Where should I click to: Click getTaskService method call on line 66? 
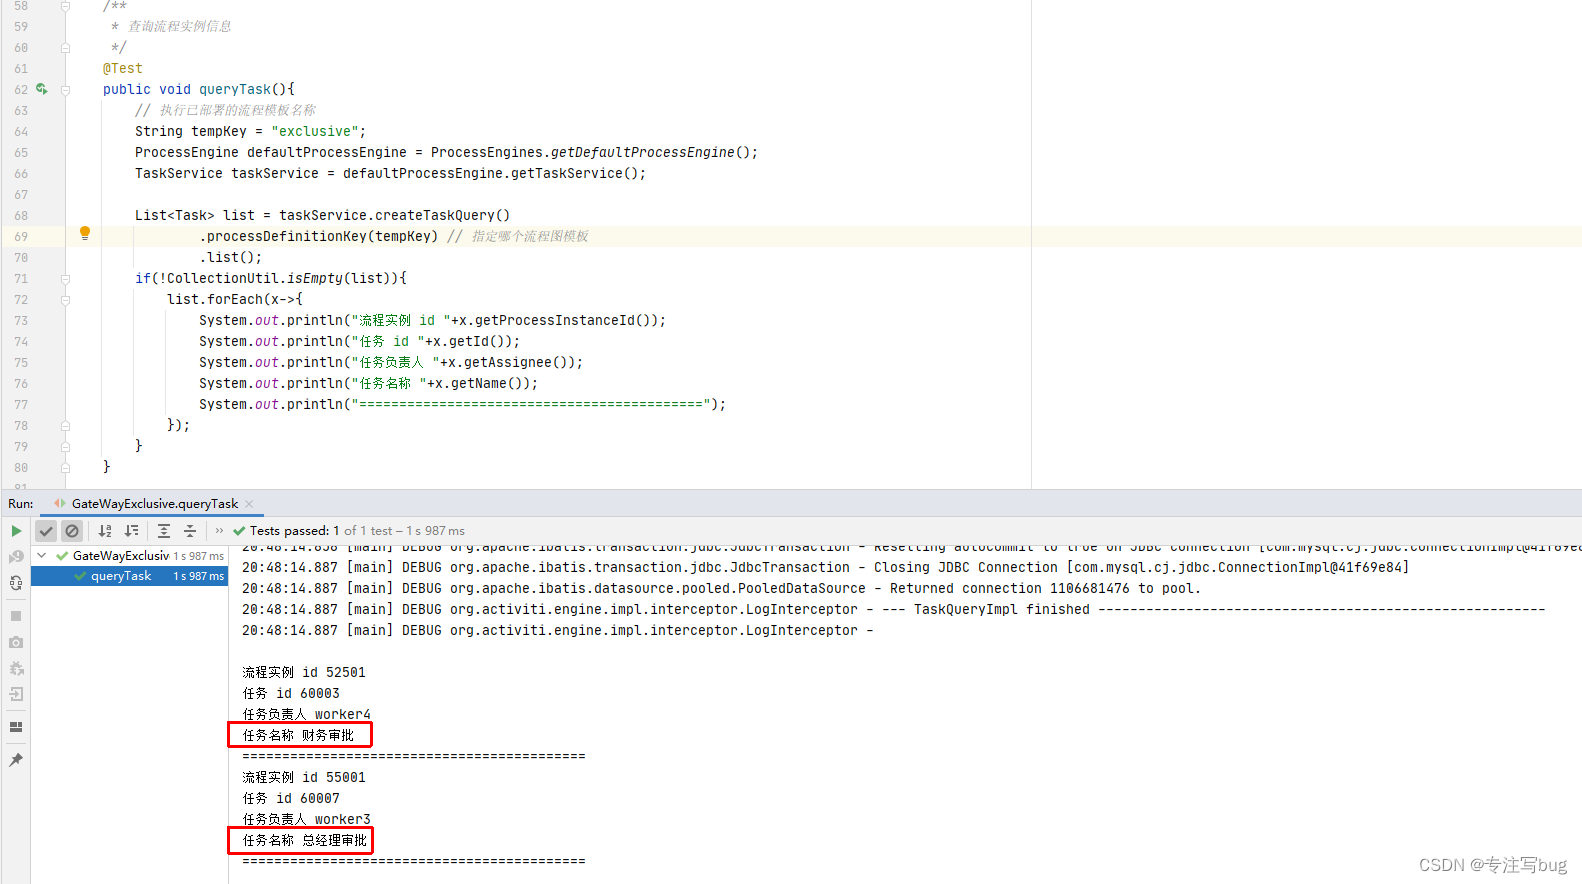coord(567,173)
